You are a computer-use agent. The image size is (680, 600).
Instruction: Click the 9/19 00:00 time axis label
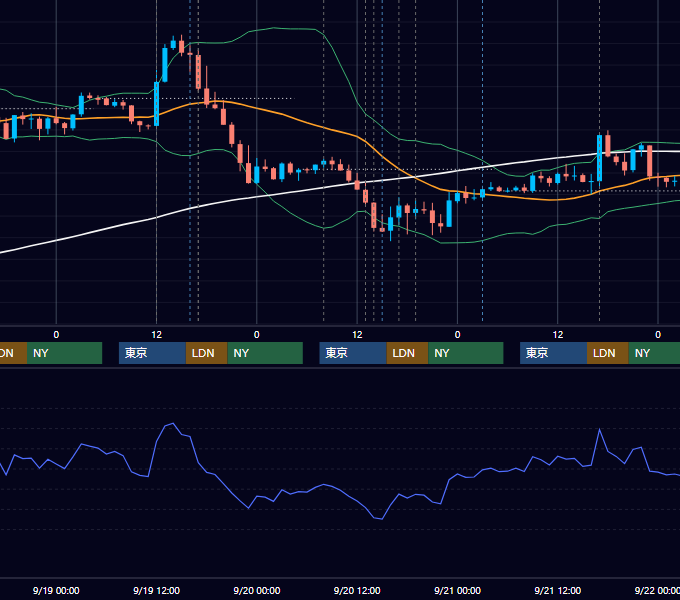[56, 590]
